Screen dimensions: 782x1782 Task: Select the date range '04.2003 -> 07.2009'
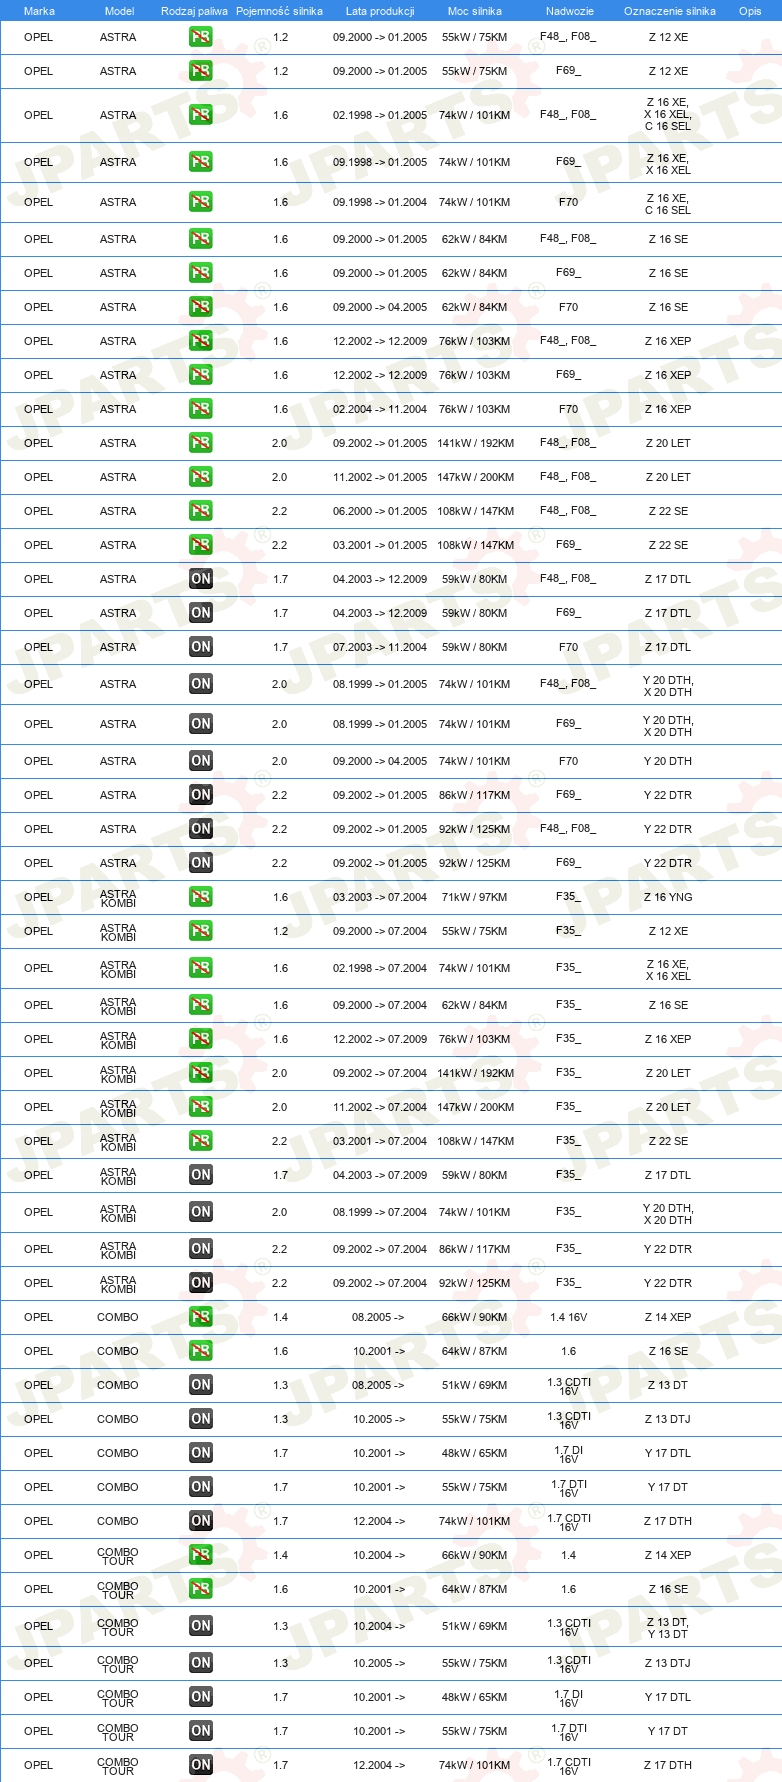(380, 1175)
